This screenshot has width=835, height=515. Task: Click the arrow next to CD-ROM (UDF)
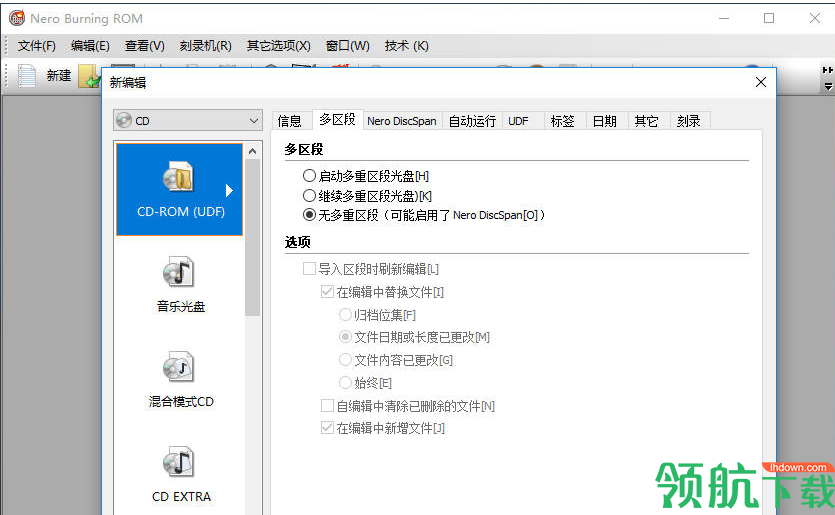point(229,190)
